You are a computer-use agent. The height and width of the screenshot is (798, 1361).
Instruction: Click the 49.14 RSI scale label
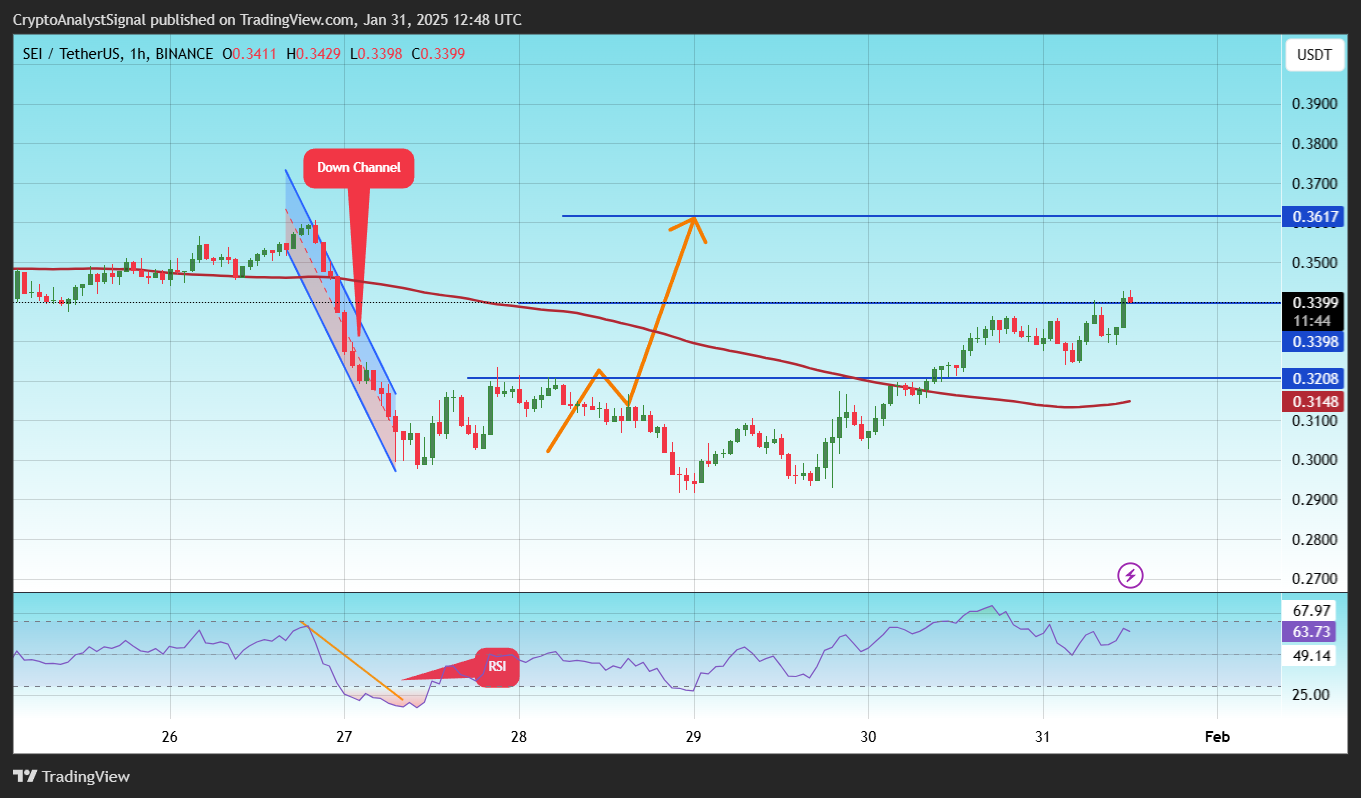(x=1311, y=656)
